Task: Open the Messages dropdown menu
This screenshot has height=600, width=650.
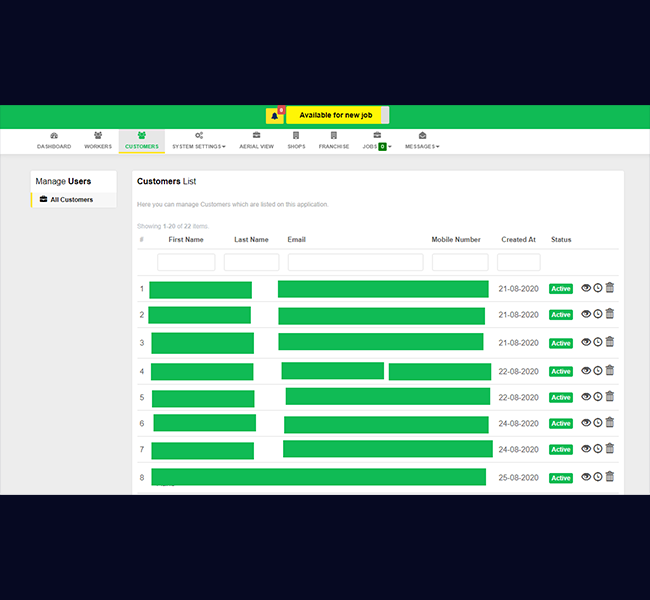Action: 422,141
